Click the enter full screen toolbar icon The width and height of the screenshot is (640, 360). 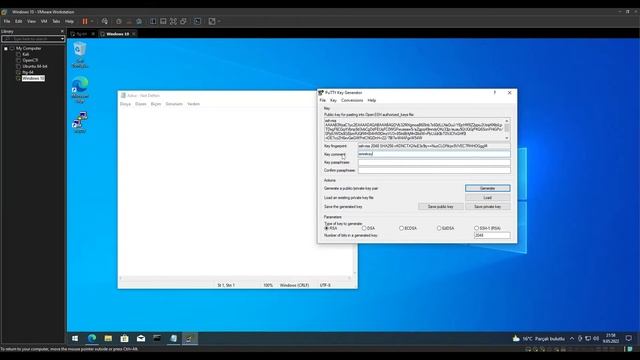(x=173, y=21)
